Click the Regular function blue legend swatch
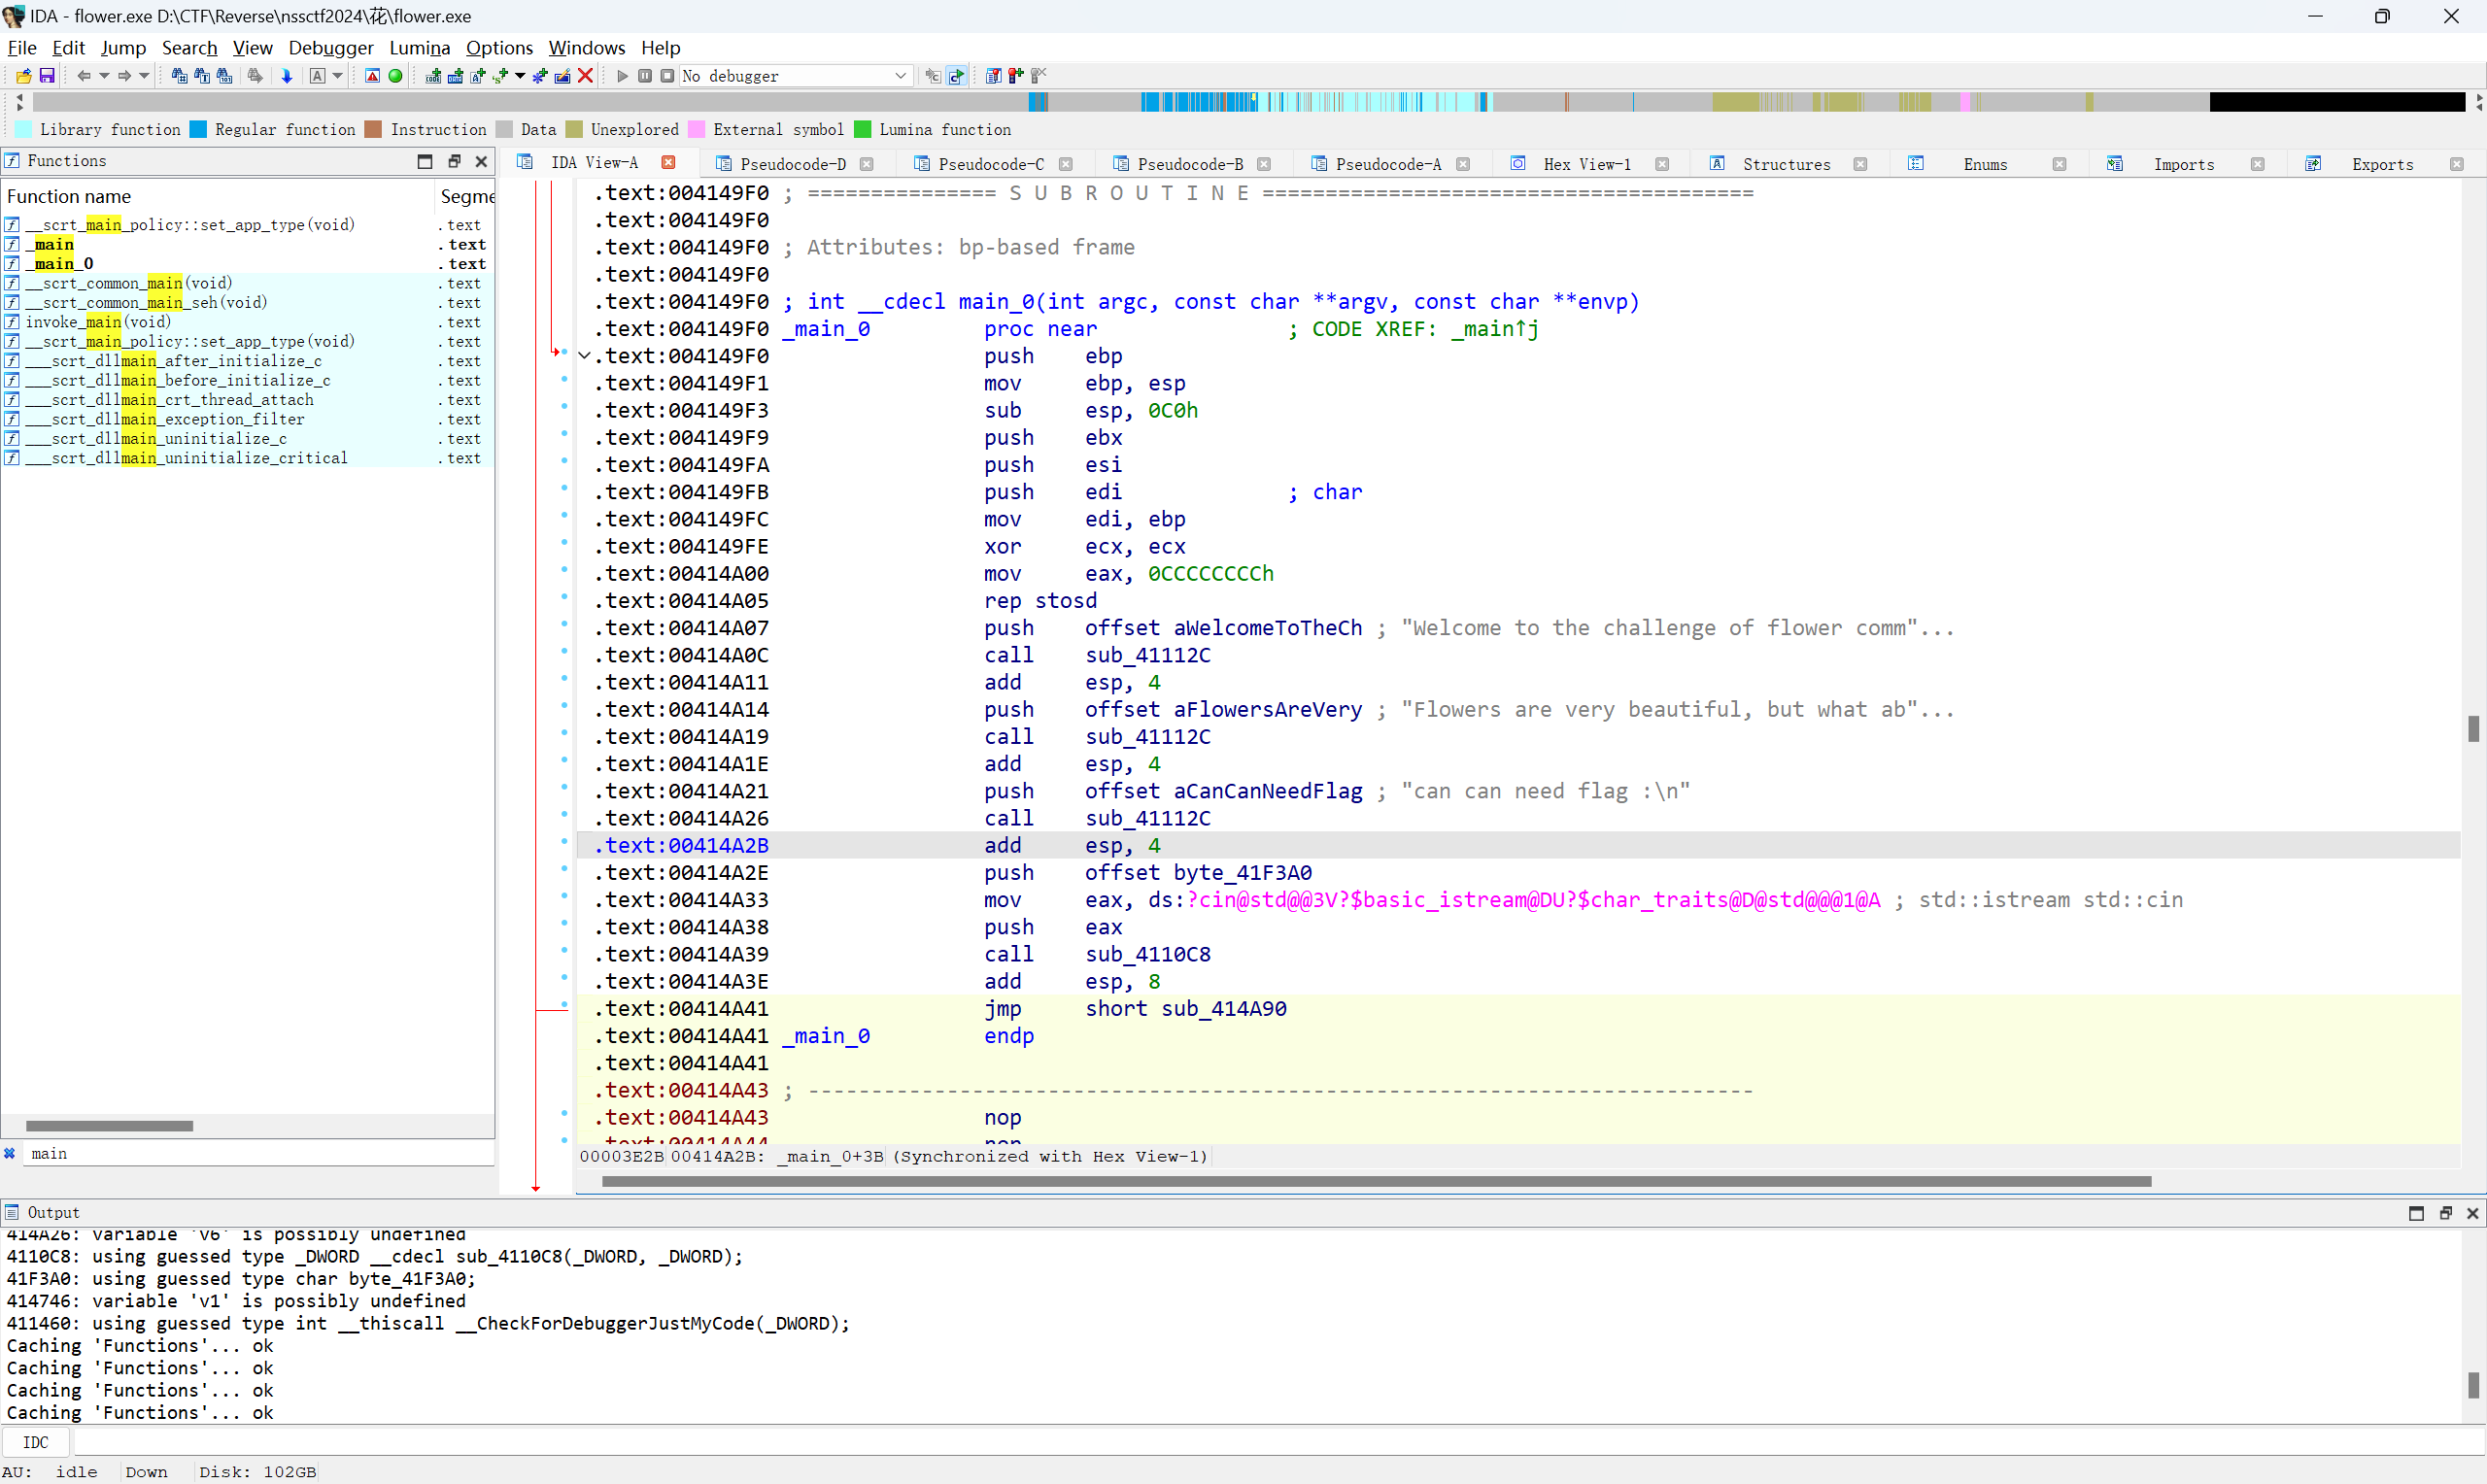 click(x=198, y=129)
